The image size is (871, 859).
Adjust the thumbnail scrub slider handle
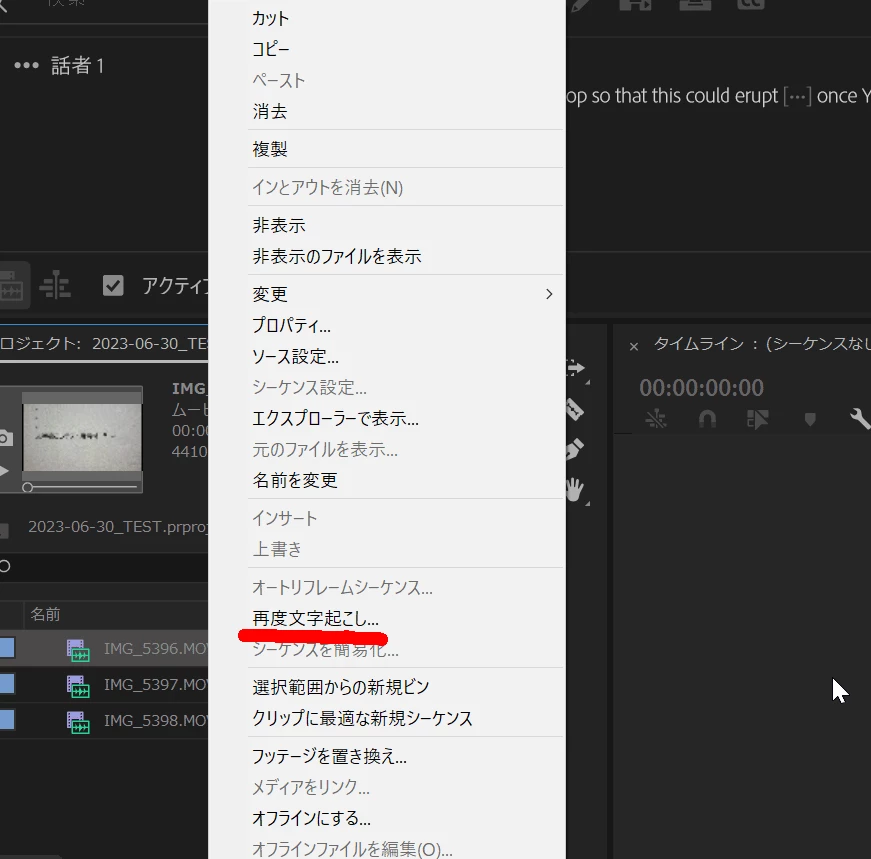click(27, 488)
